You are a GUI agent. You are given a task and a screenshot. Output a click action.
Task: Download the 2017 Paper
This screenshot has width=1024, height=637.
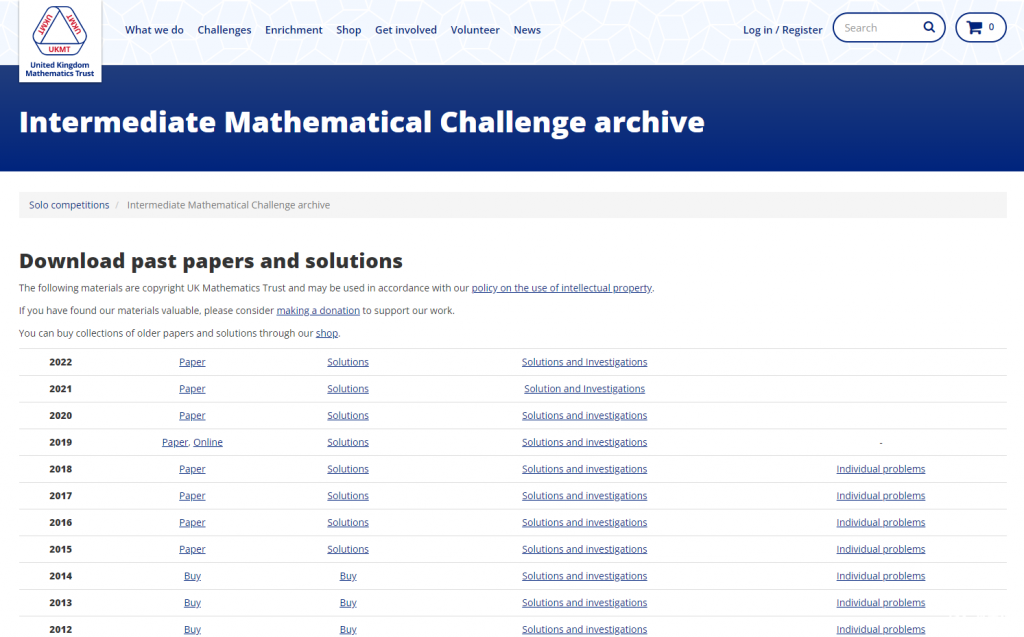tap(192, 496)
